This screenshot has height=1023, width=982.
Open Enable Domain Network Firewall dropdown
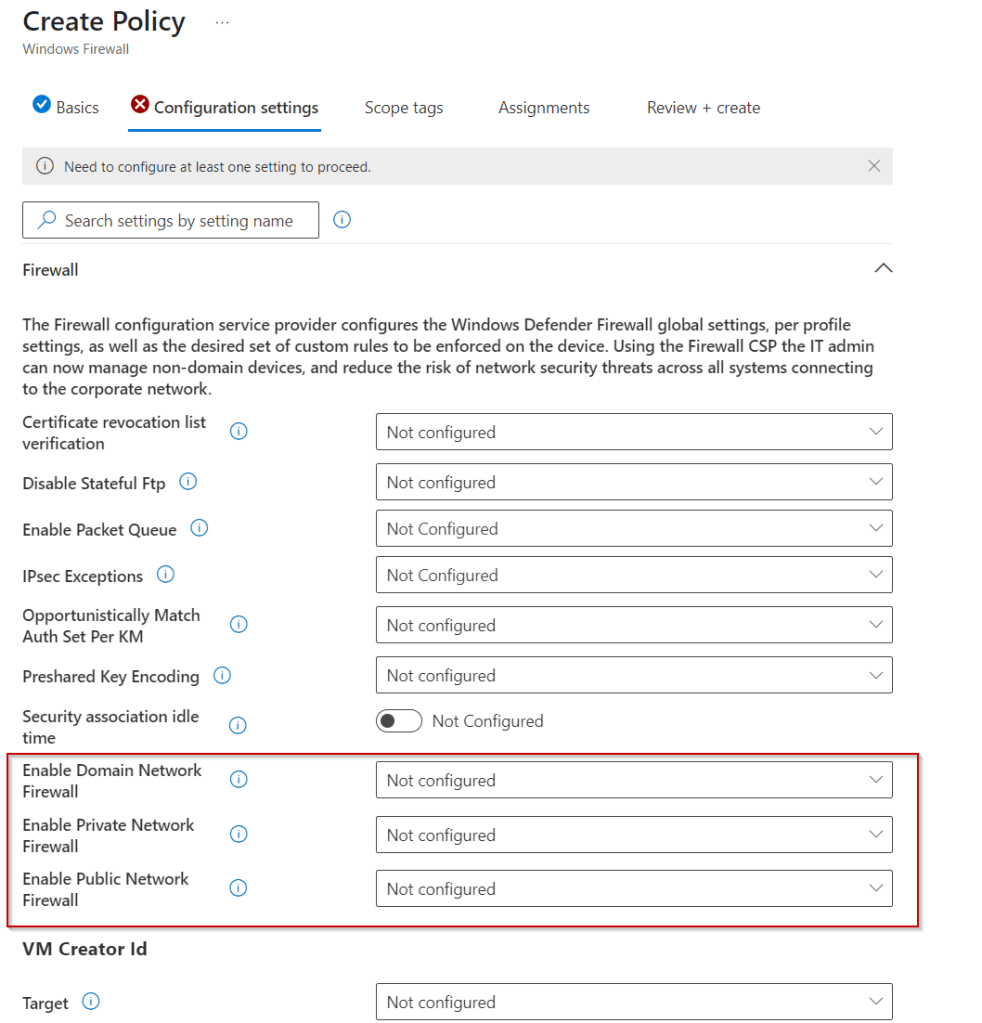[x=634, y=780]
